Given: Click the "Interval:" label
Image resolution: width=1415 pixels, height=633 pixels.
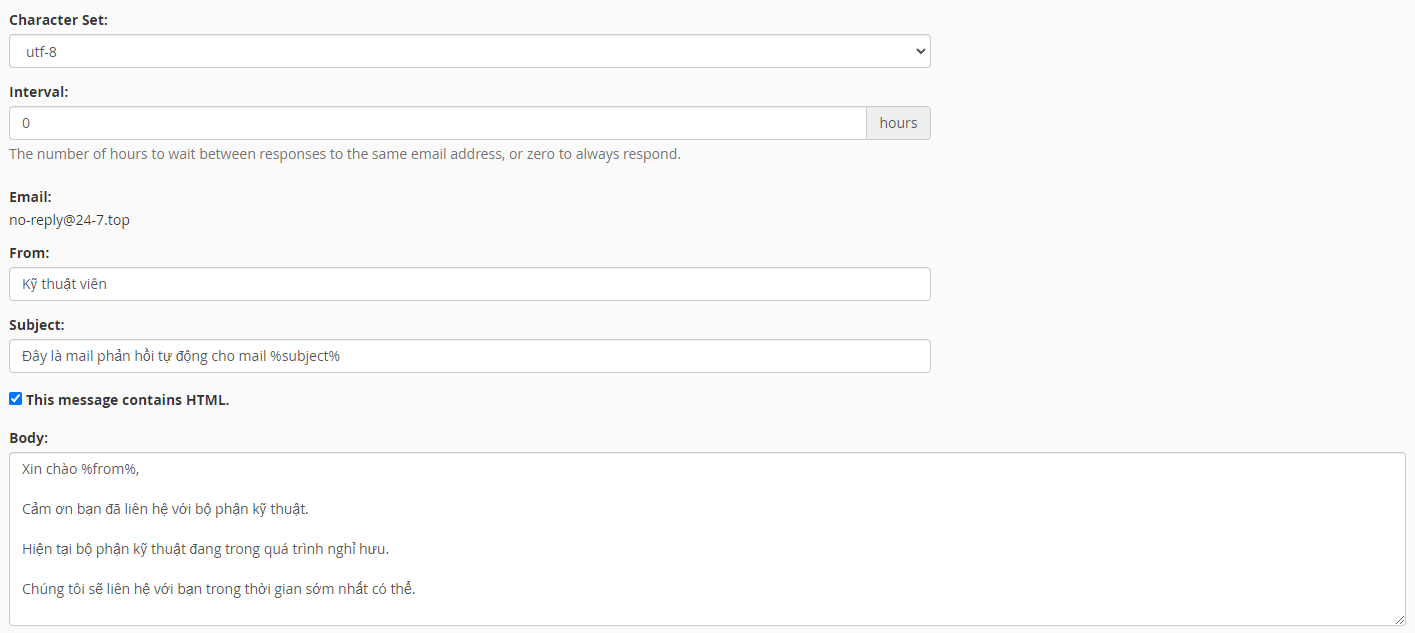Looking at the screenshot, I should (39, 92).
